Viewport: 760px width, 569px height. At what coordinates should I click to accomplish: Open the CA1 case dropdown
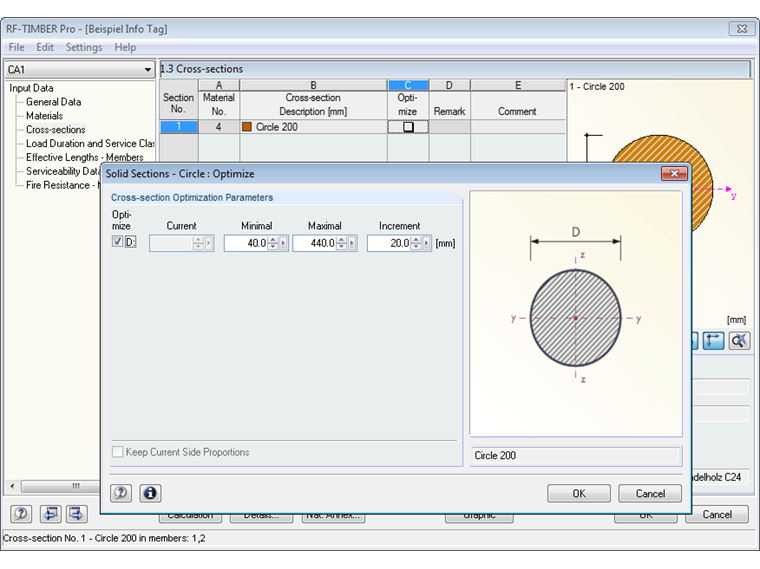coord(147,70)
